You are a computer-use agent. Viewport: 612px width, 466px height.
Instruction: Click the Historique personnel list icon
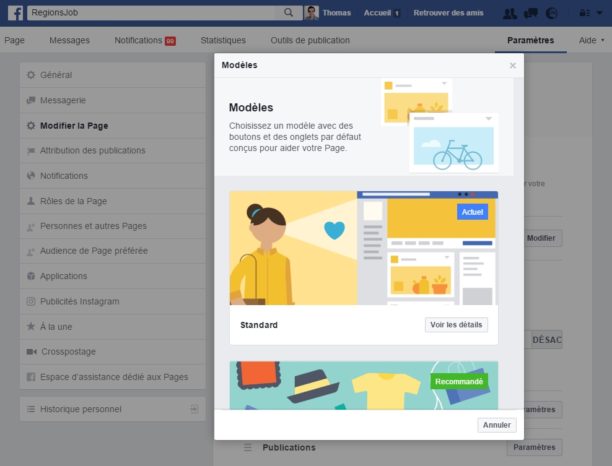coord(31,409)
